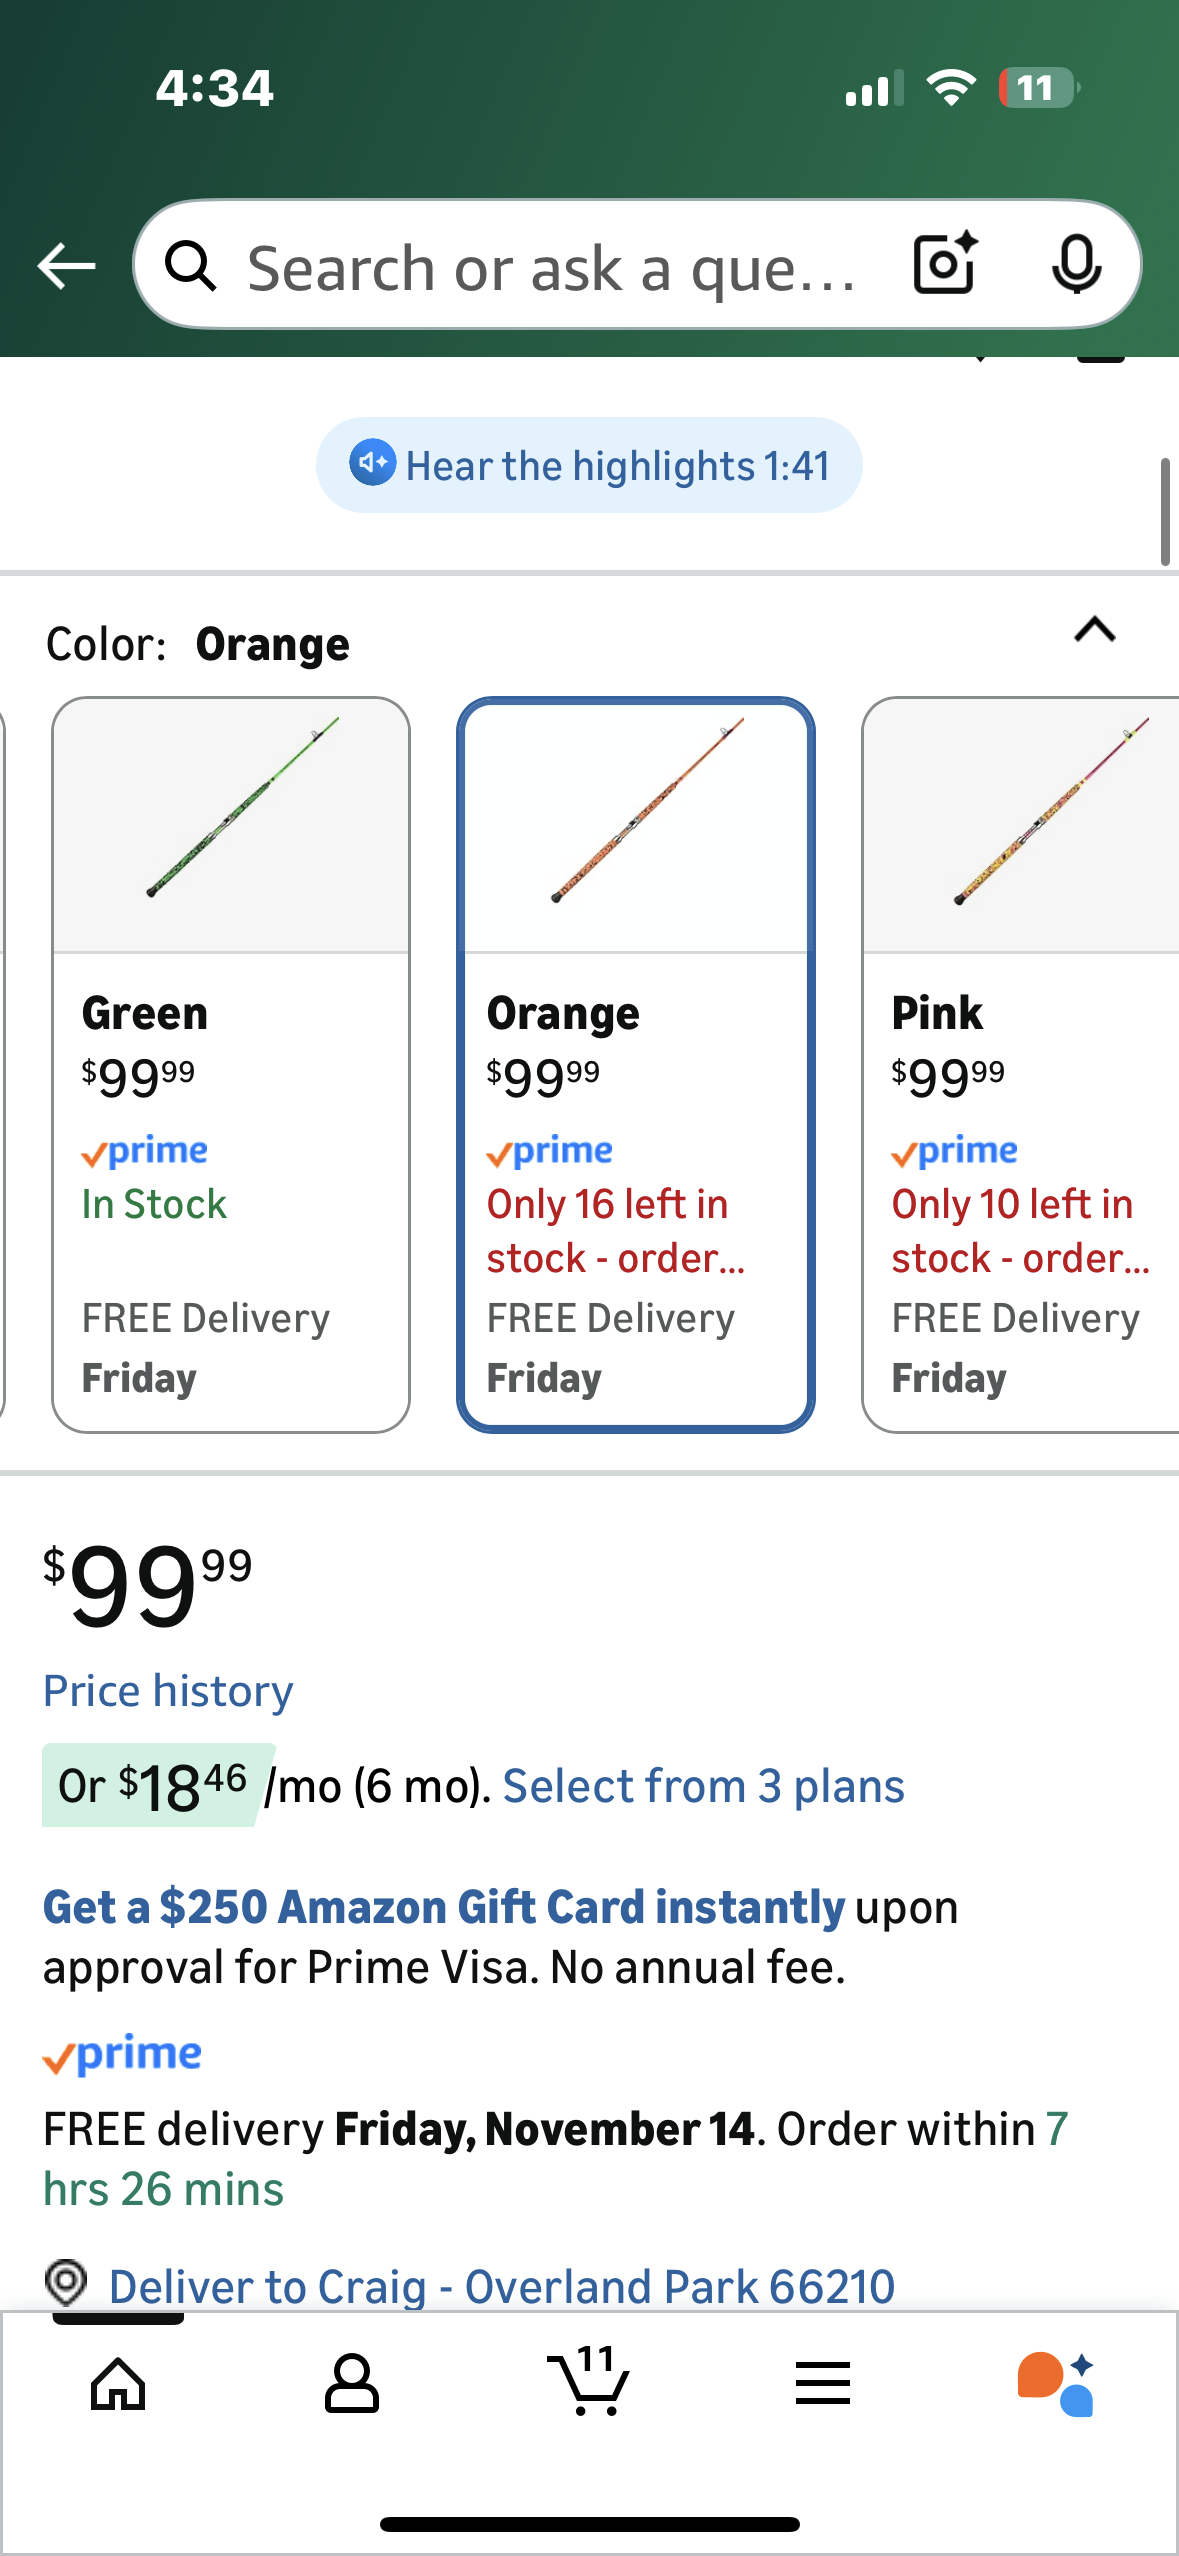The height and width of the screenshot is (2556, 1179).
Task: Tap the microphone voice search icon
Action: pyautogui.click(x=1076, y=265)
